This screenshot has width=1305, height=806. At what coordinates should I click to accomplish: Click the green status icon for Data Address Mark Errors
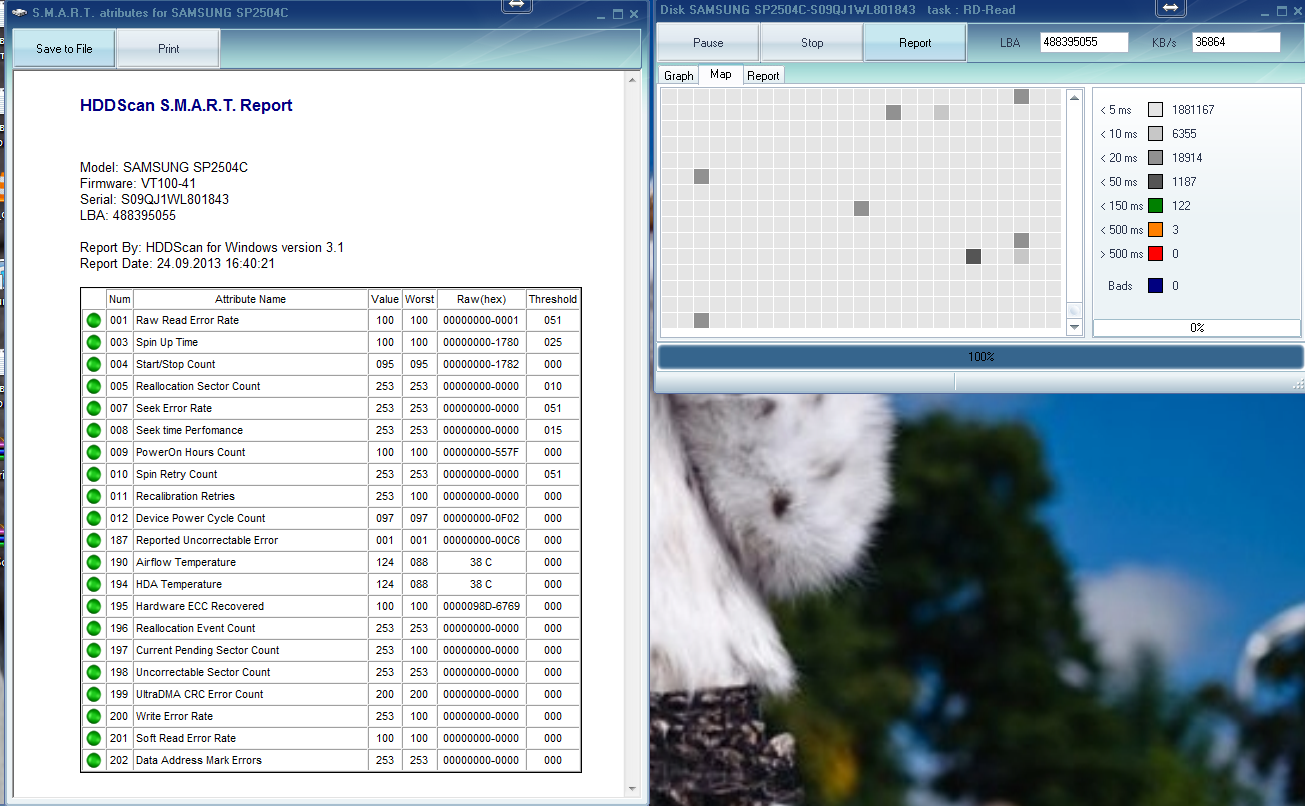pos(94,761)
